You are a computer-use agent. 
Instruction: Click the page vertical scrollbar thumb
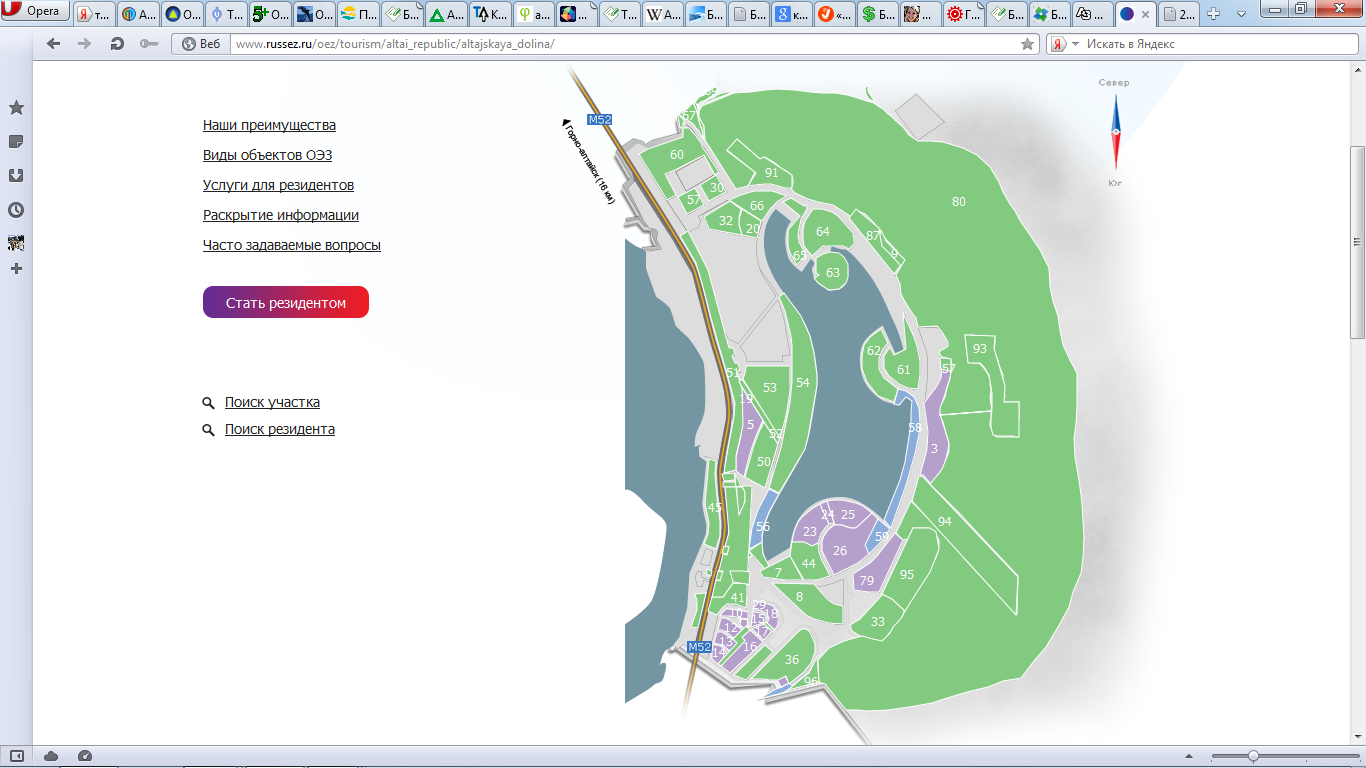[1357, 242]
